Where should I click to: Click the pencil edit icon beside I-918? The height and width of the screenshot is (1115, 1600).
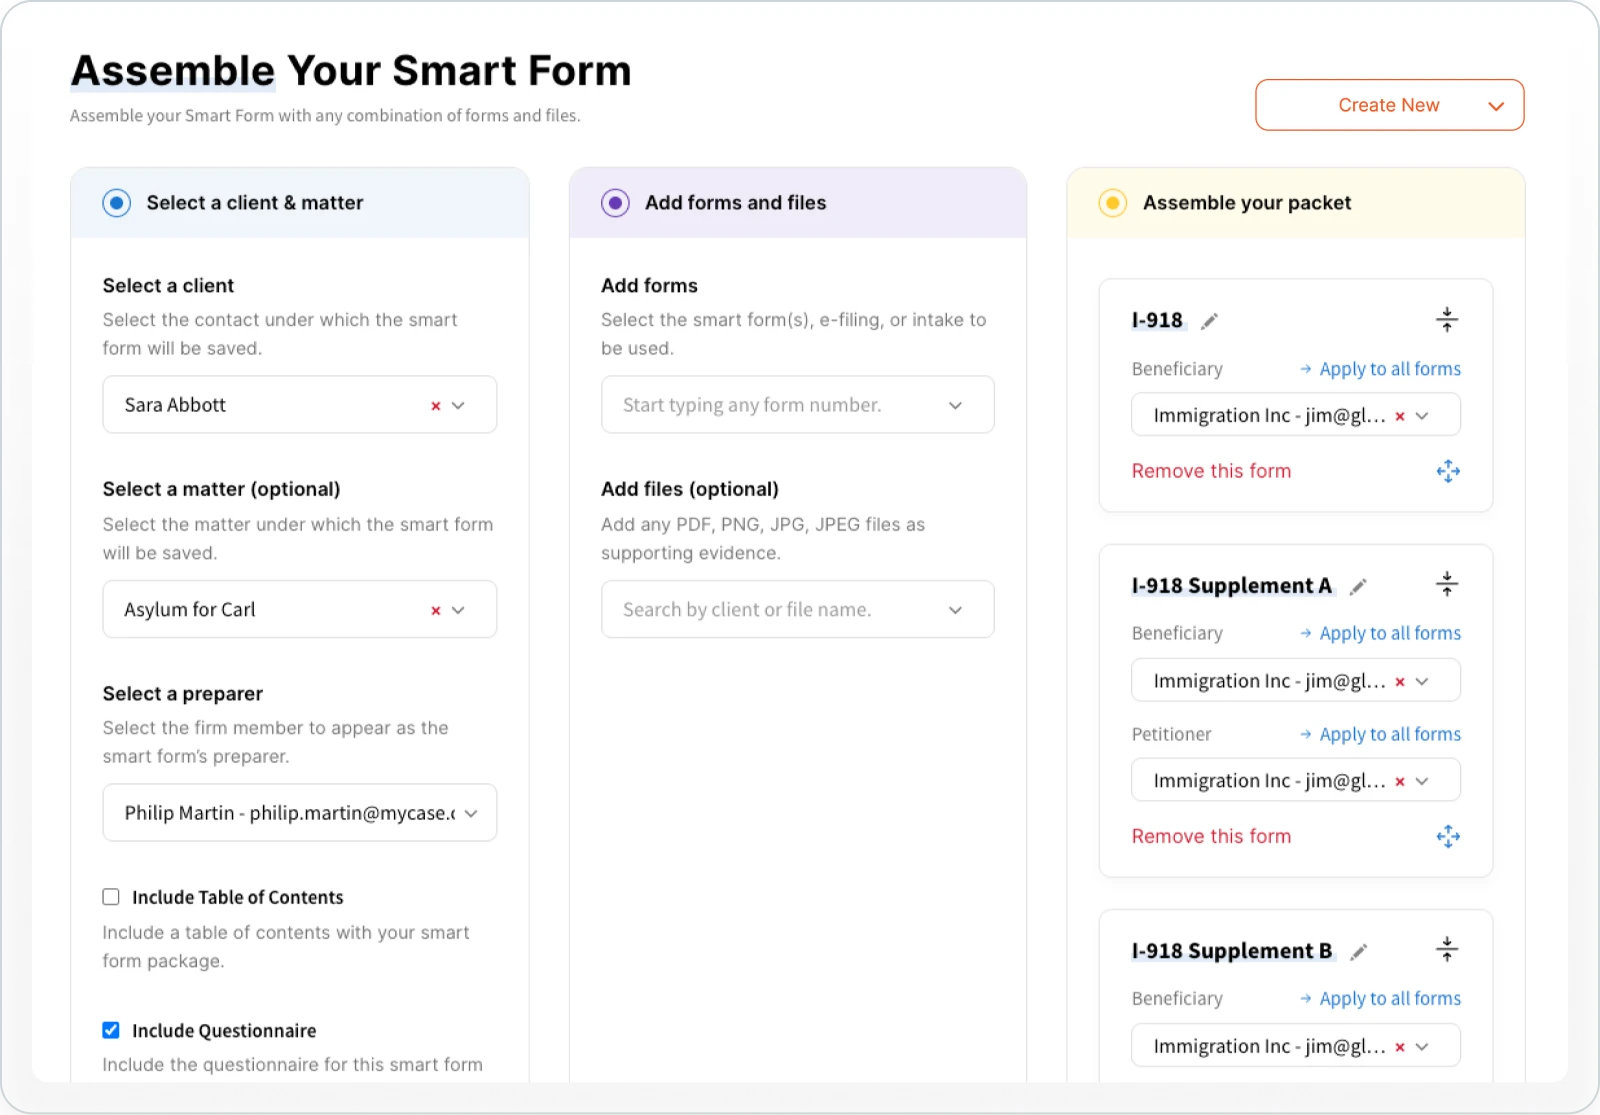pos(1209,321)
